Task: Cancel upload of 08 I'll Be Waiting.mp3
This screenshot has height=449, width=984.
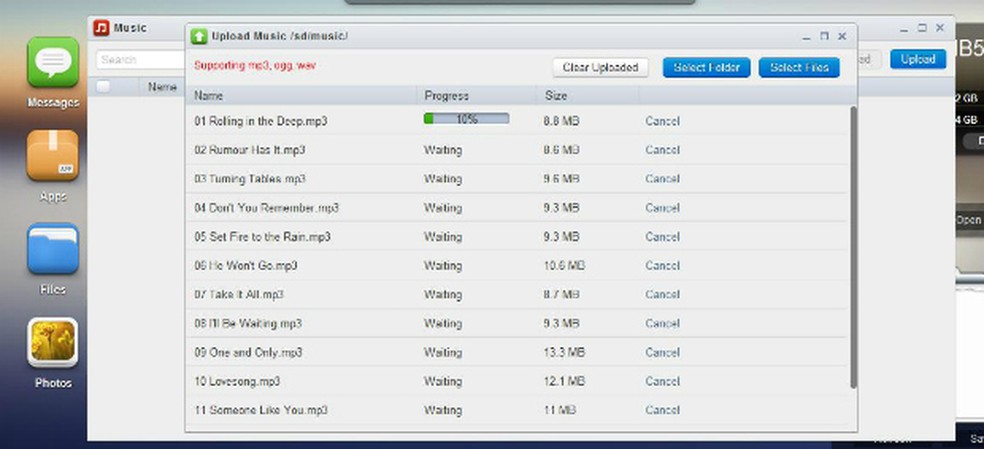Action: point(662,323)
